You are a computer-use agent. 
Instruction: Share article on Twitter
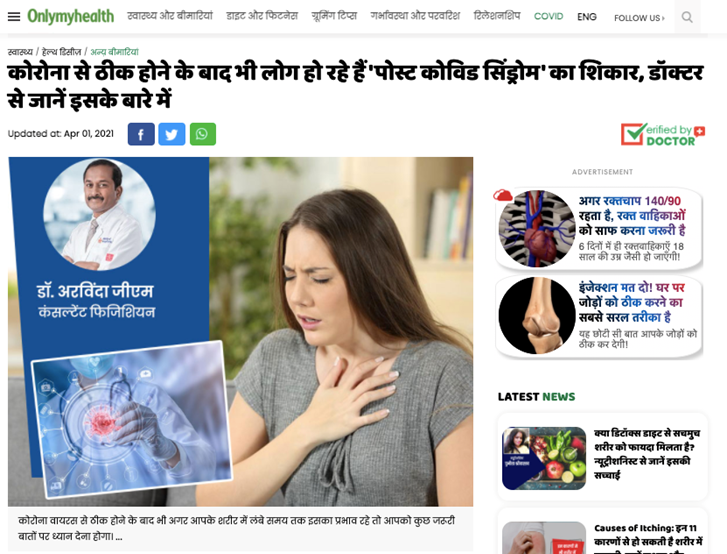pyautogui.click(x=172, y=134)
